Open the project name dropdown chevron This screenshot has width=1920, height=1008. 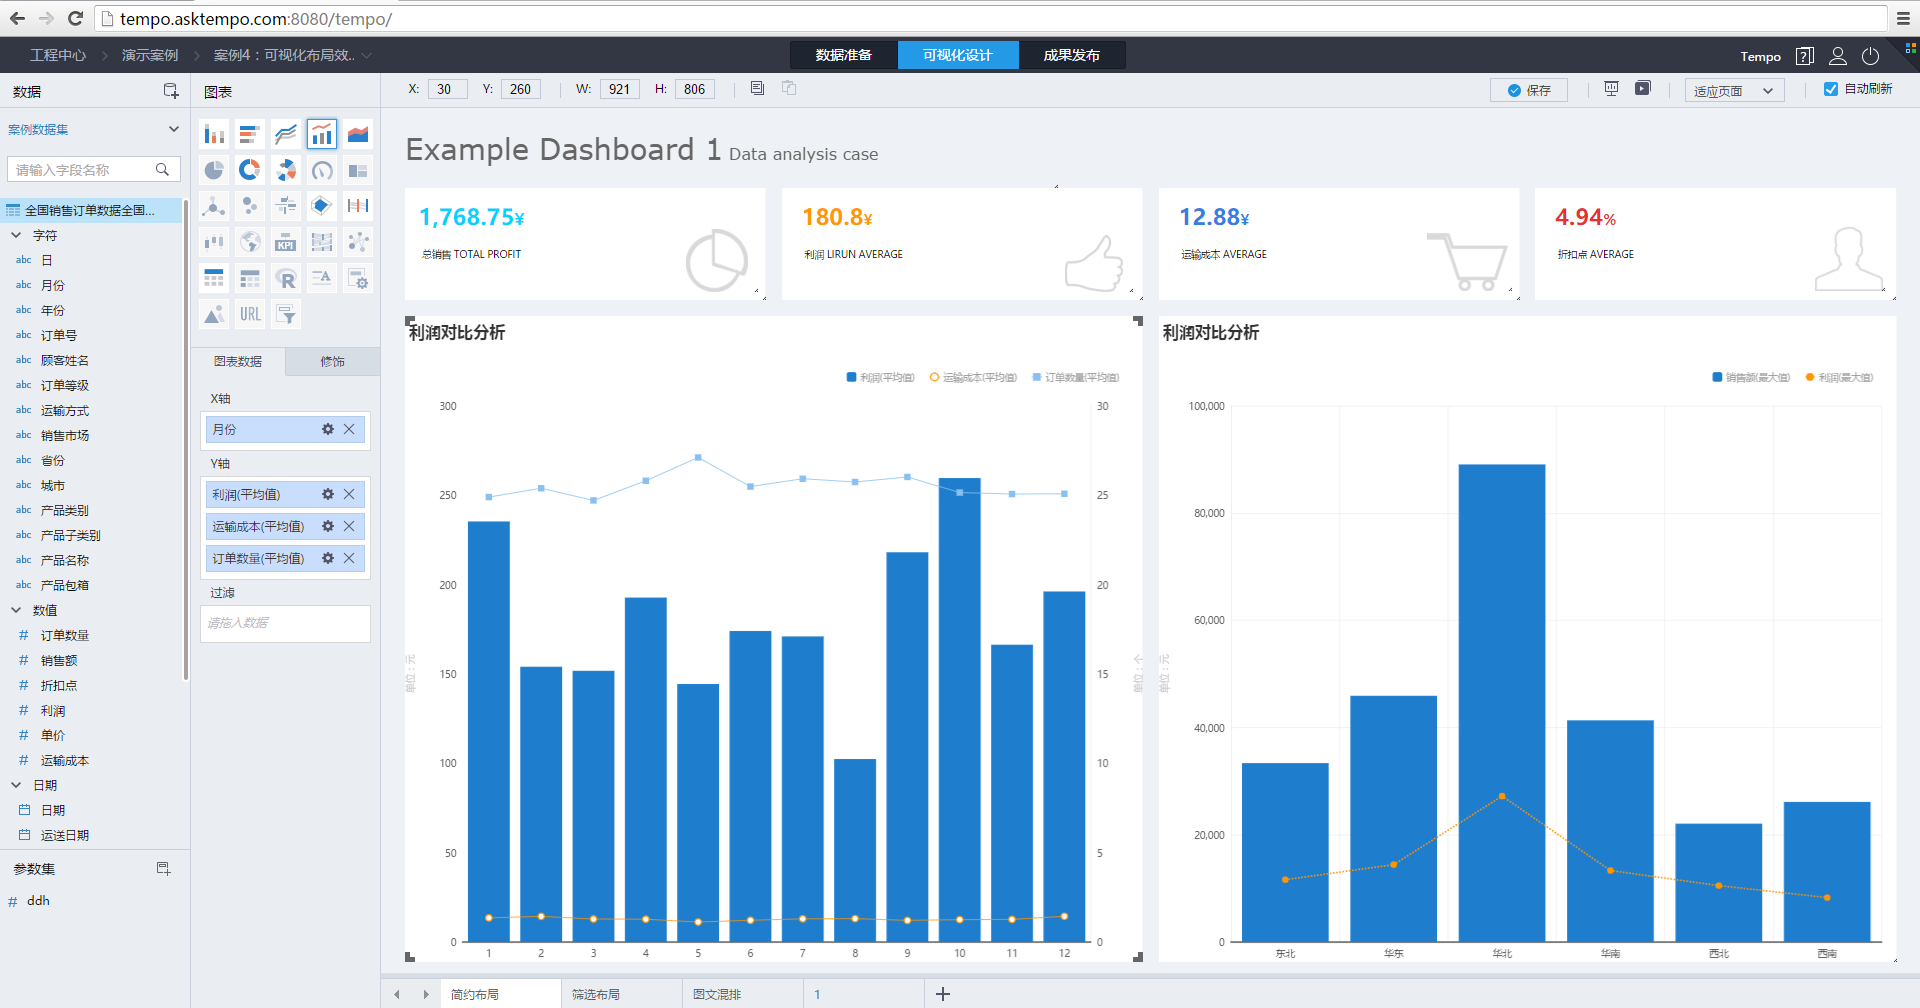(x=367, y=55)
